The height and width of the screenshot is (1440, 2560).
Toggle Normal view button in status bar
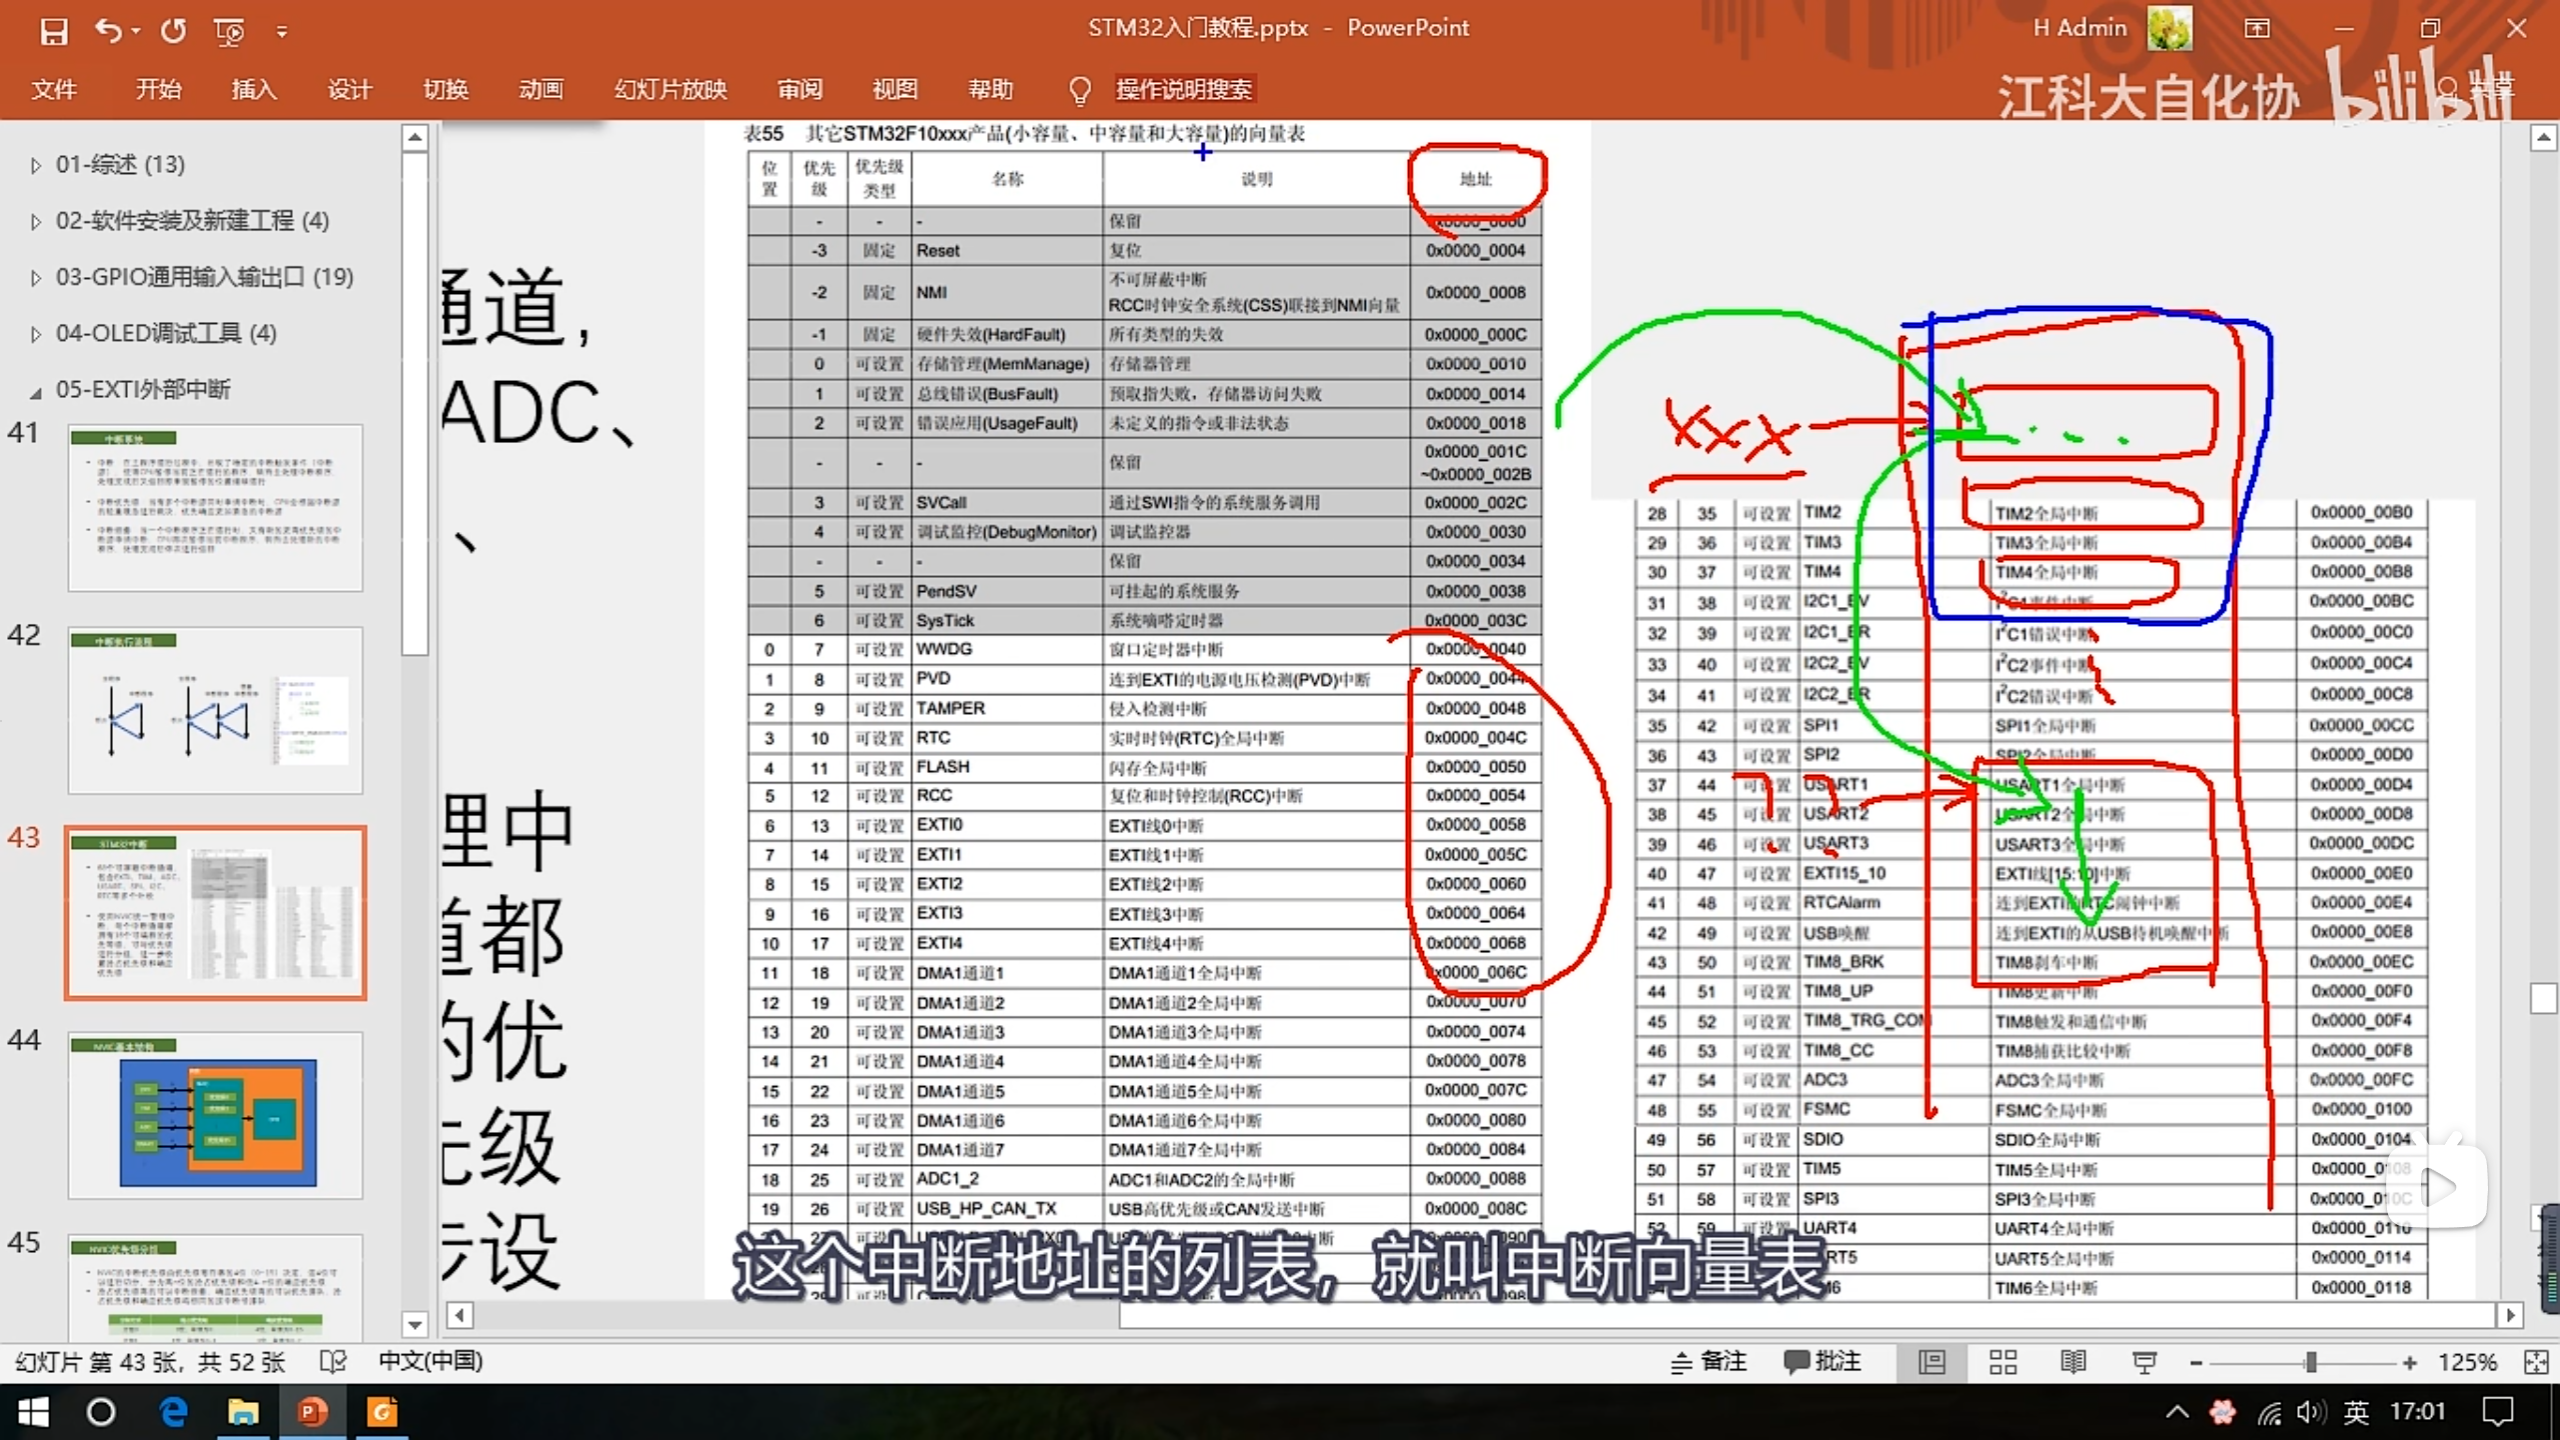click(1932, 1362)
